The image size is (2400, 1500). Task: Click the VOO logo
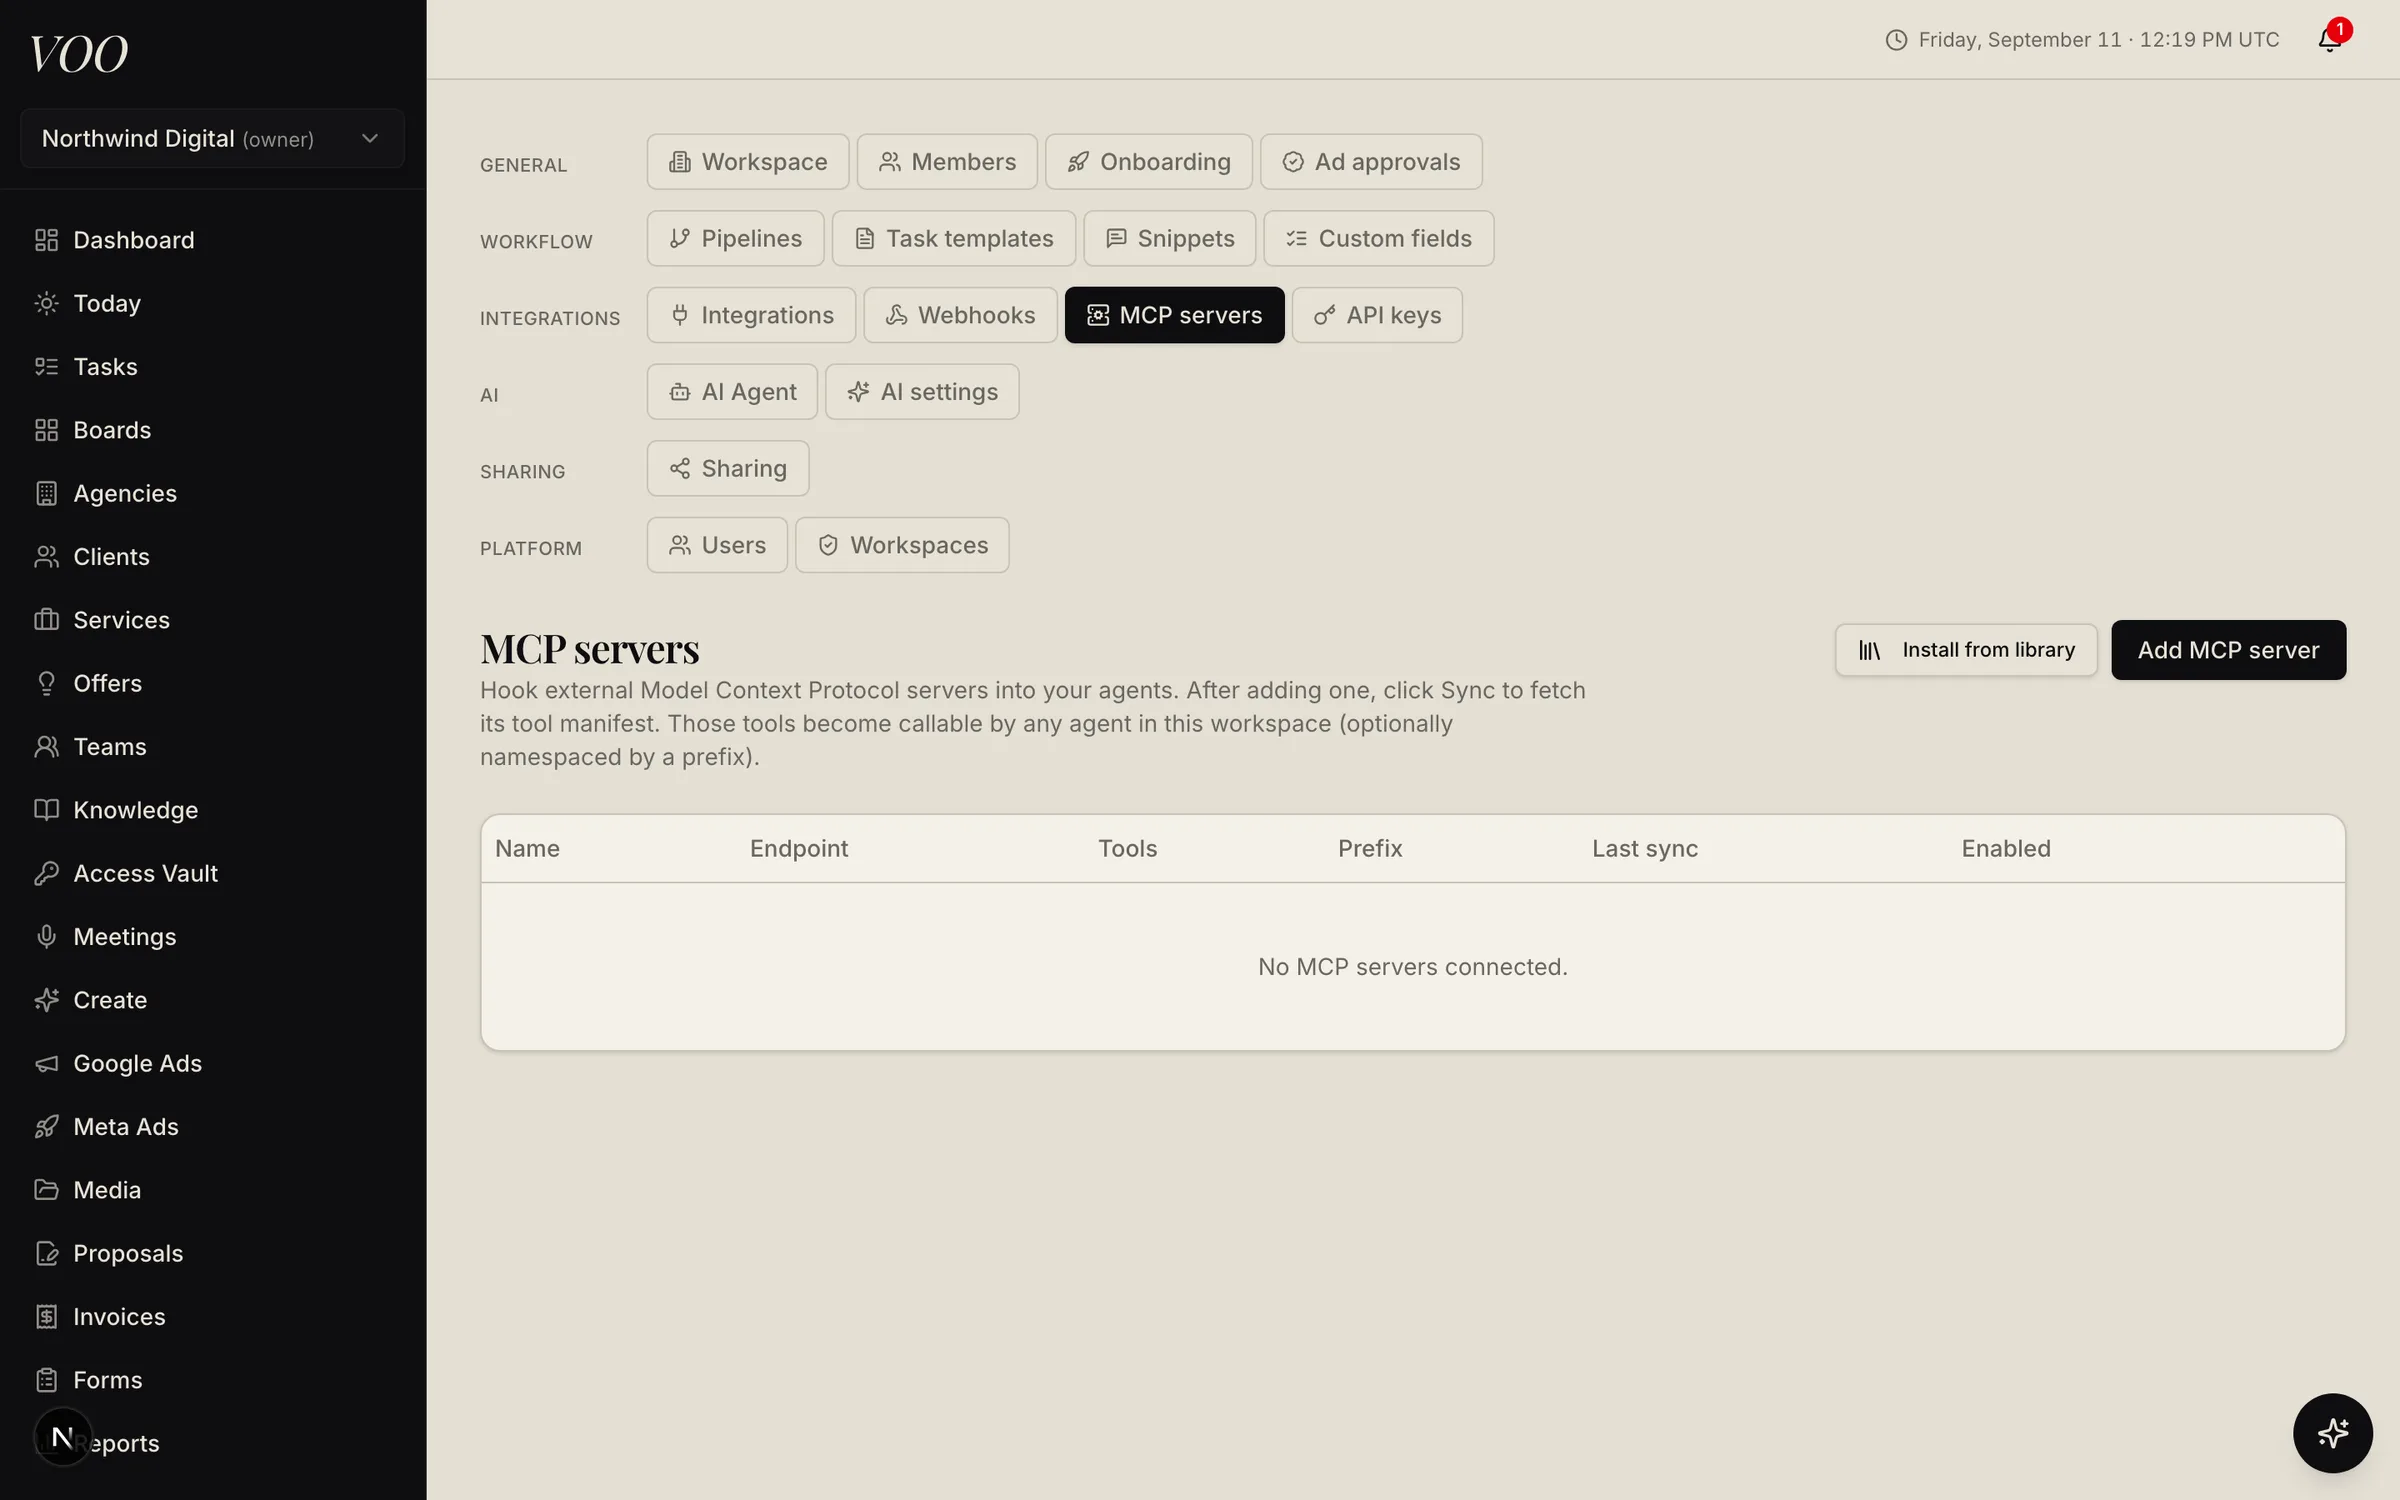point(79,54)
